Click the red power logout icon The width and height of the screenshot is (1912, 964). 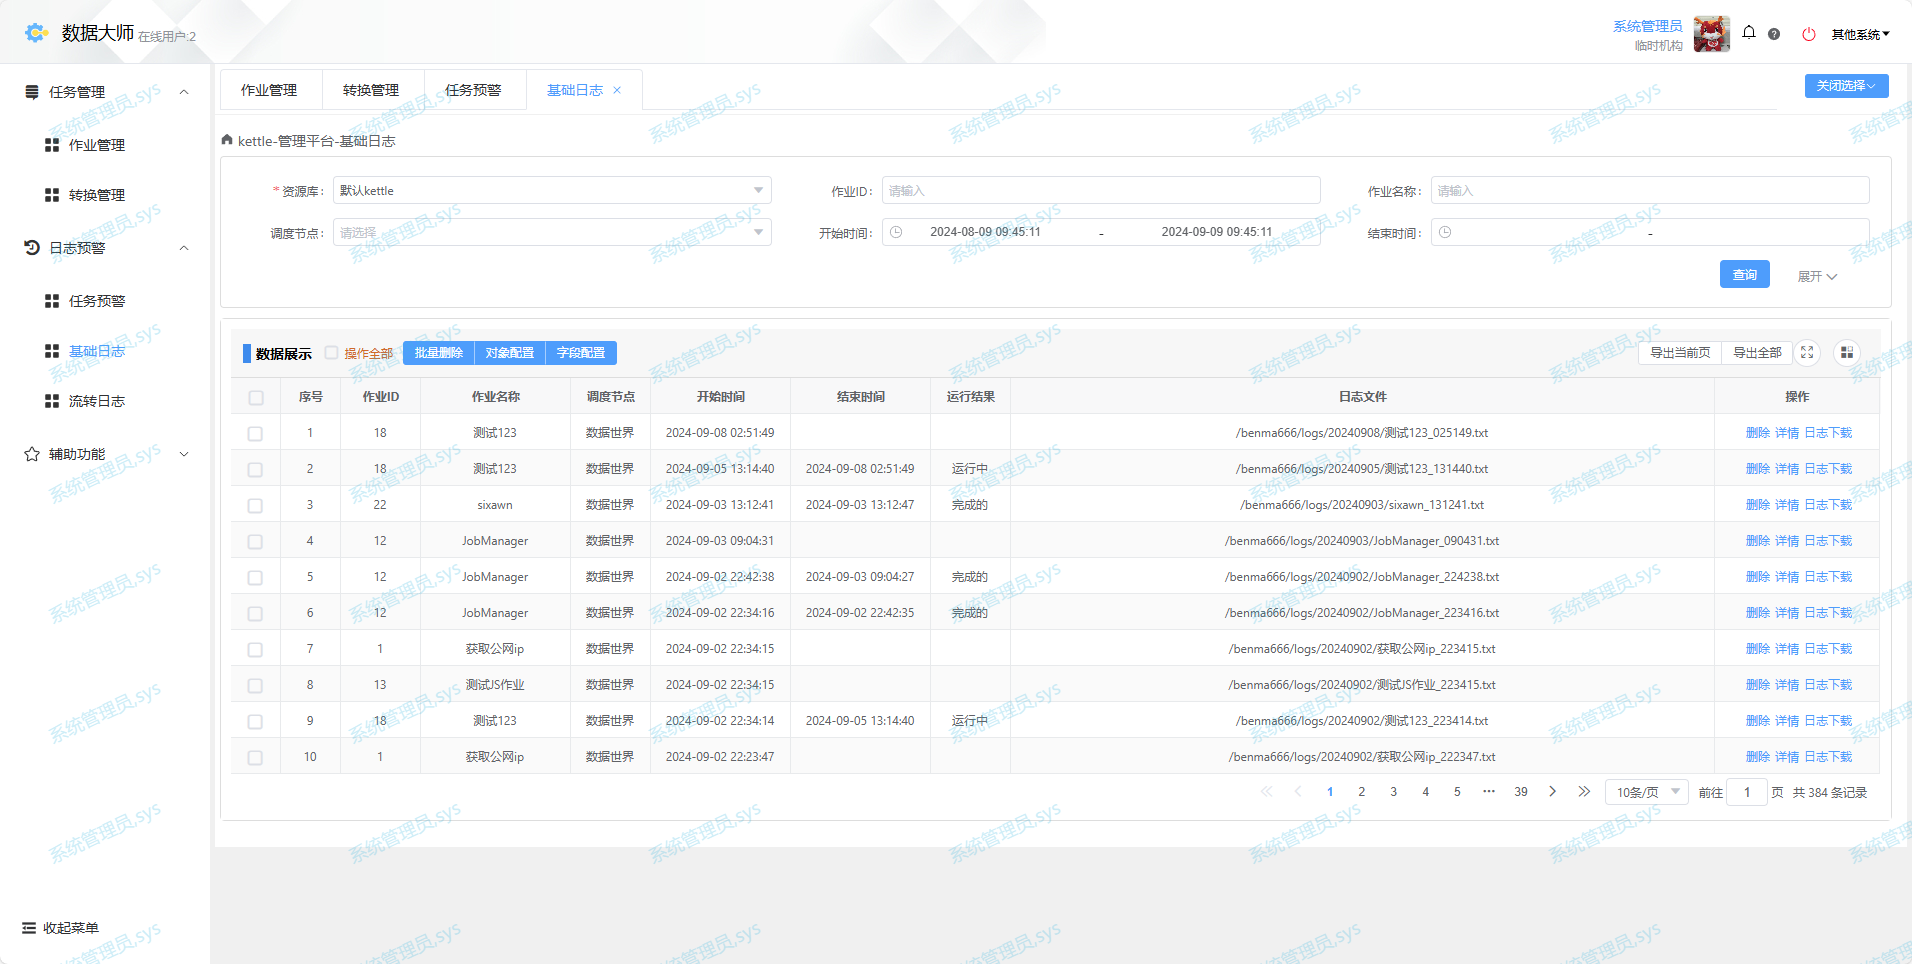[x=1808, y=34]
